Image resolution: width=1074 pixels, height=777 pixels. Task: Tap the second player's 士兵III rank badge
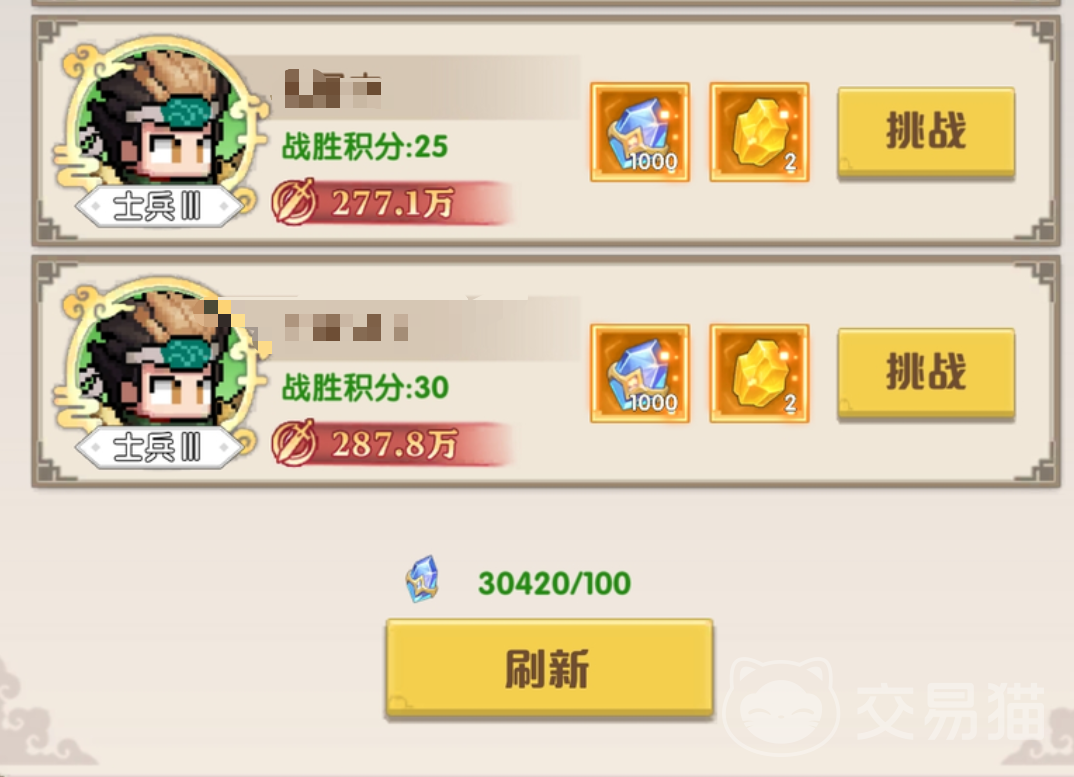point(159,447)
